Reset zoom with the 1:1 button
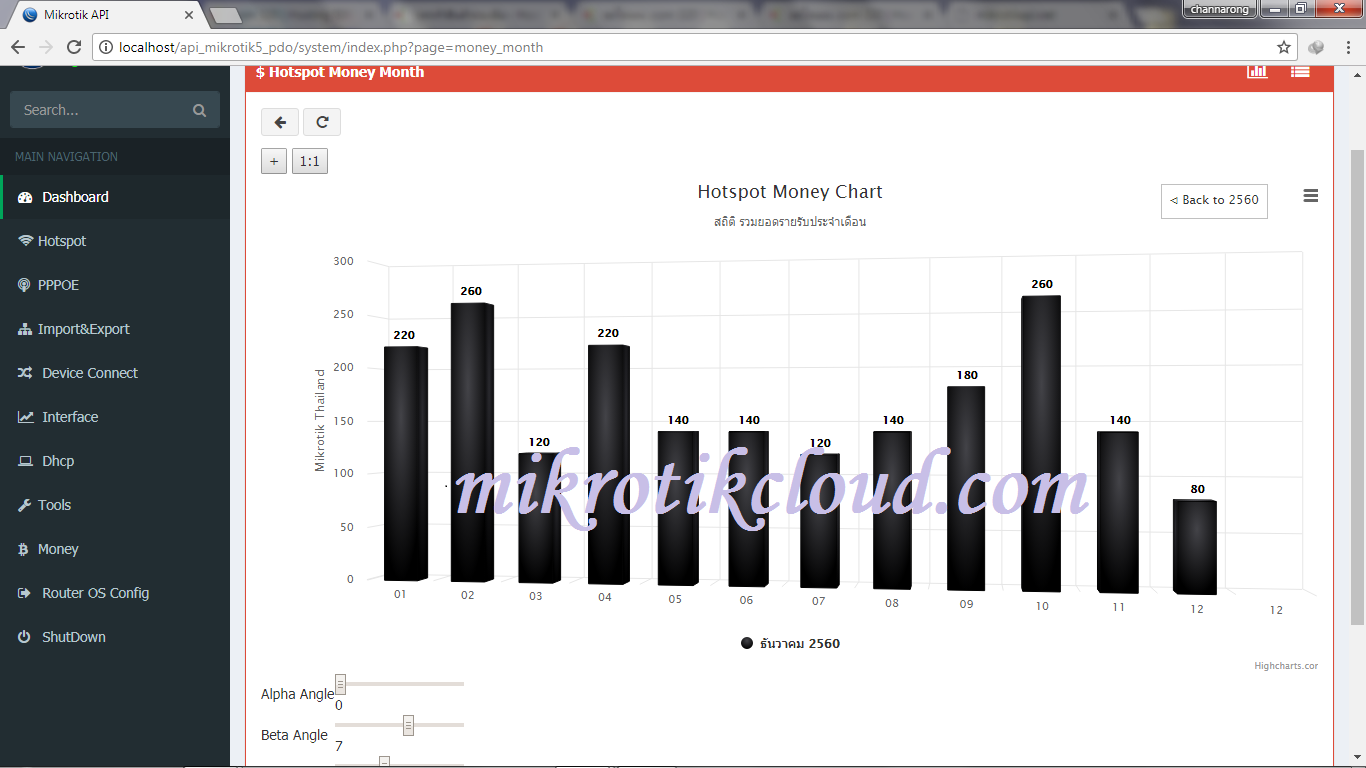Viewport: 1366px width, 768px height. click(310, 161)
